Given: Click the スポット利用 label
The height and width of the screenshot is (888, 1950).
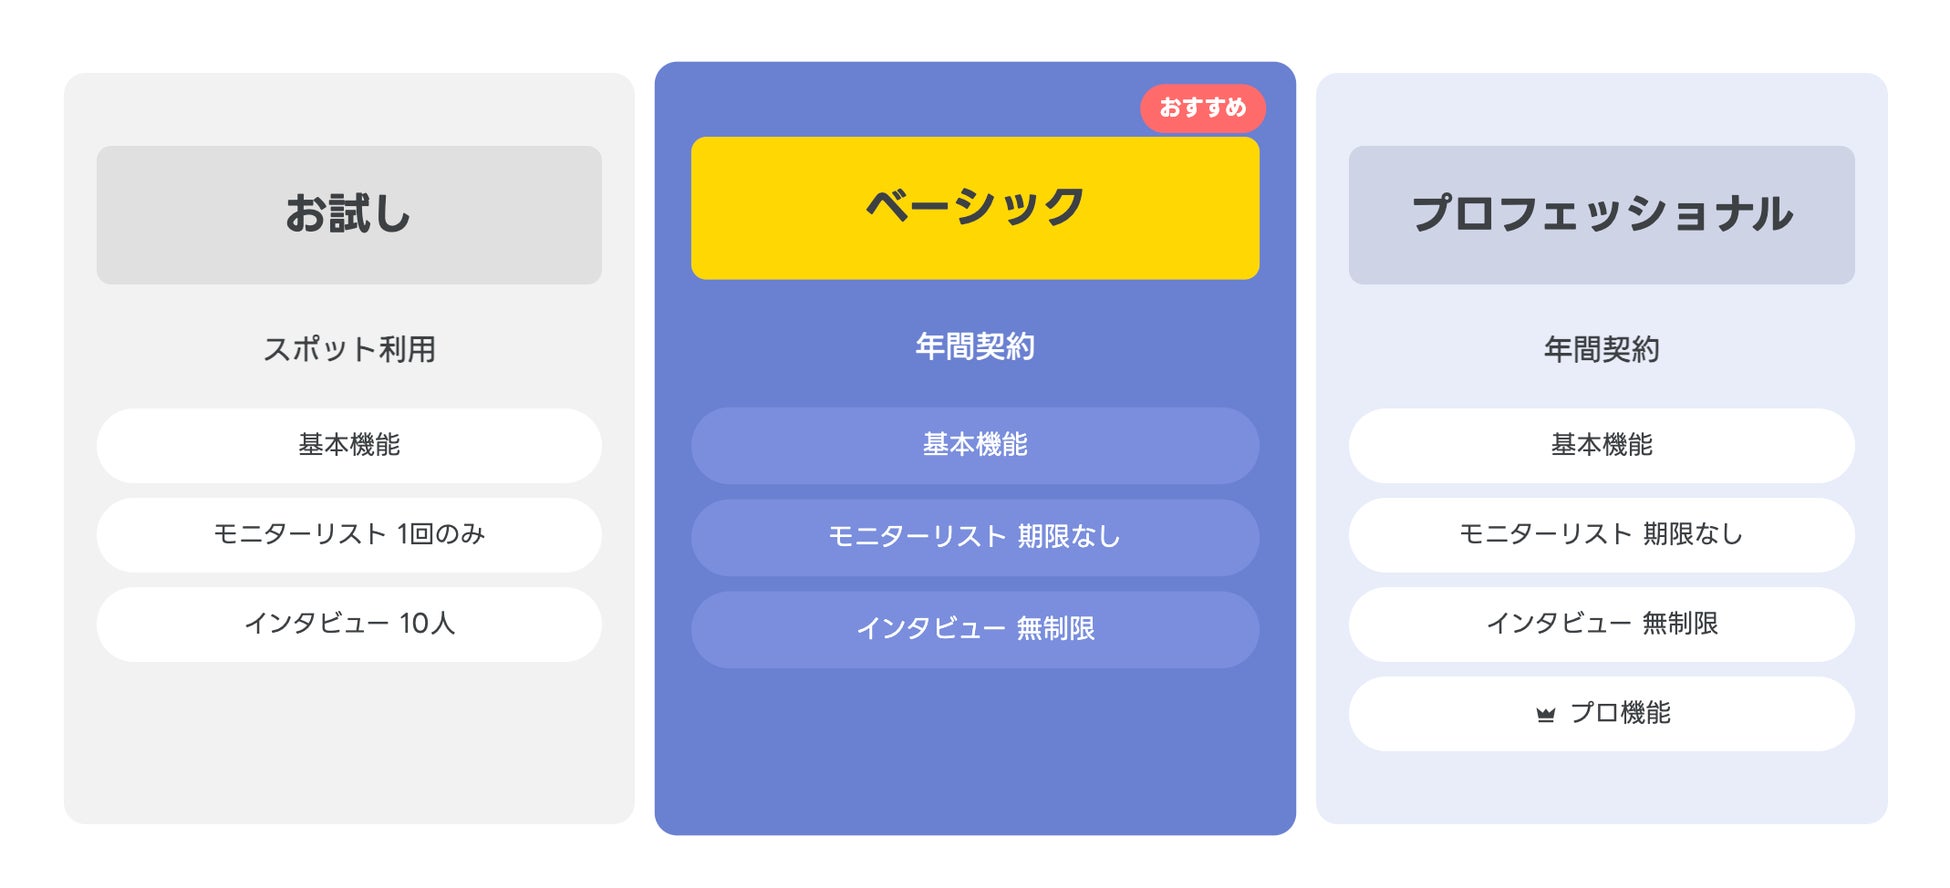Looking at the screenshot, I should coord(349,349).
